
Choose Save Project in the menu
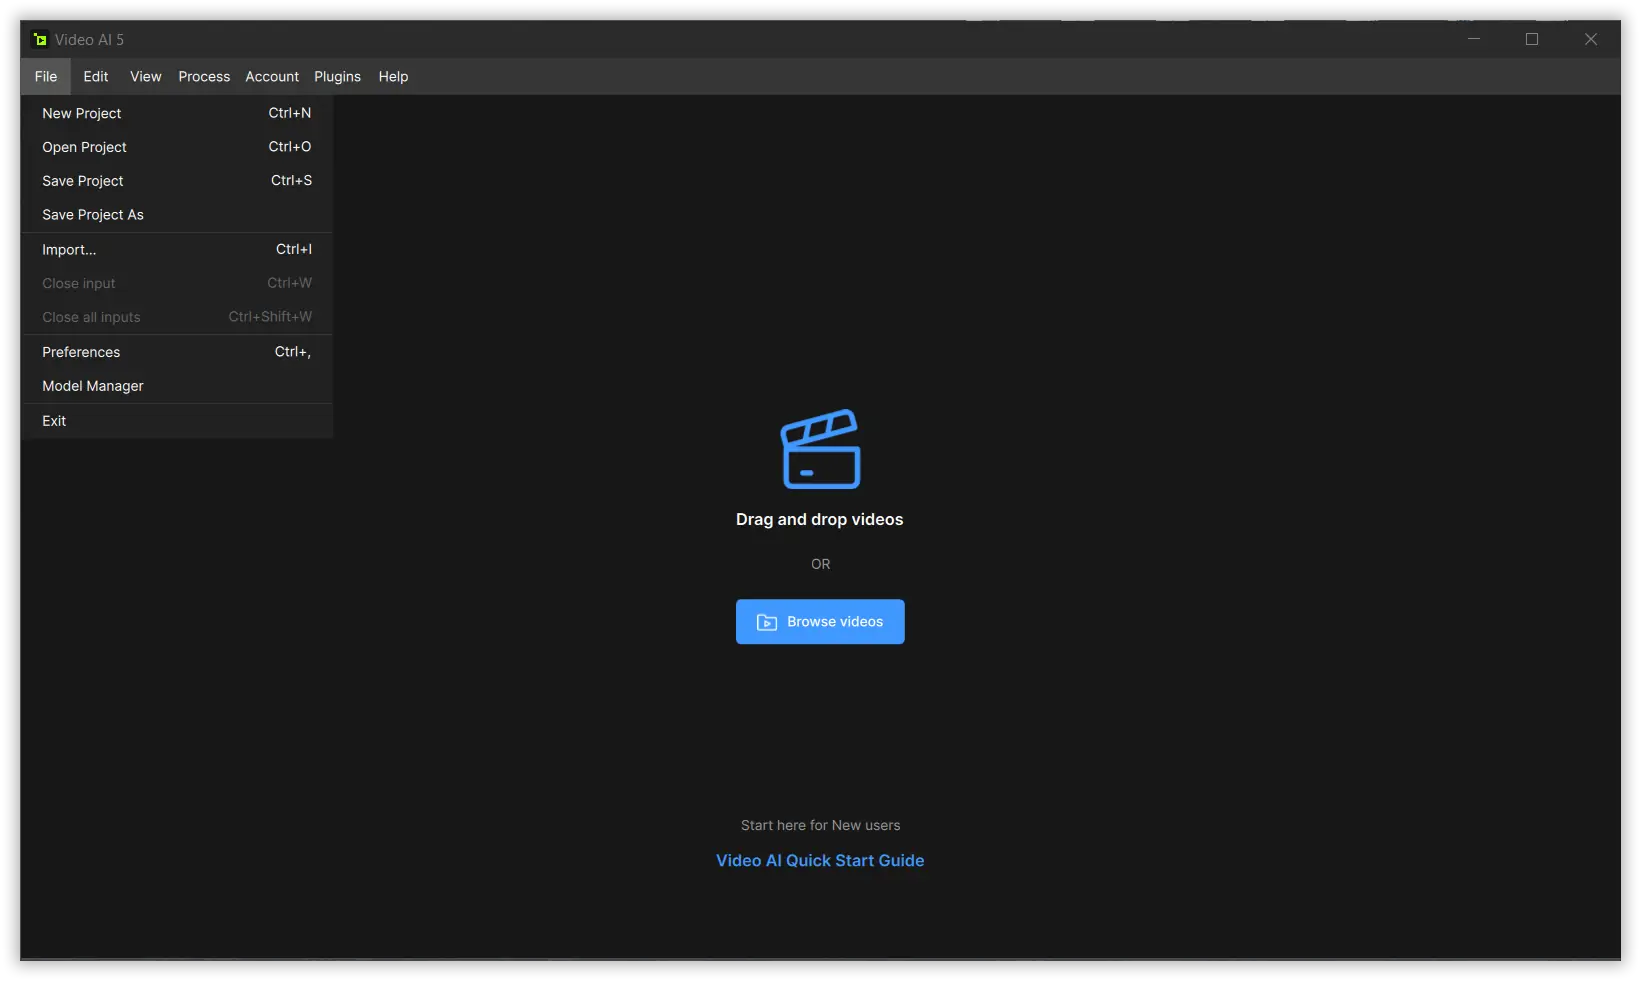177,181
